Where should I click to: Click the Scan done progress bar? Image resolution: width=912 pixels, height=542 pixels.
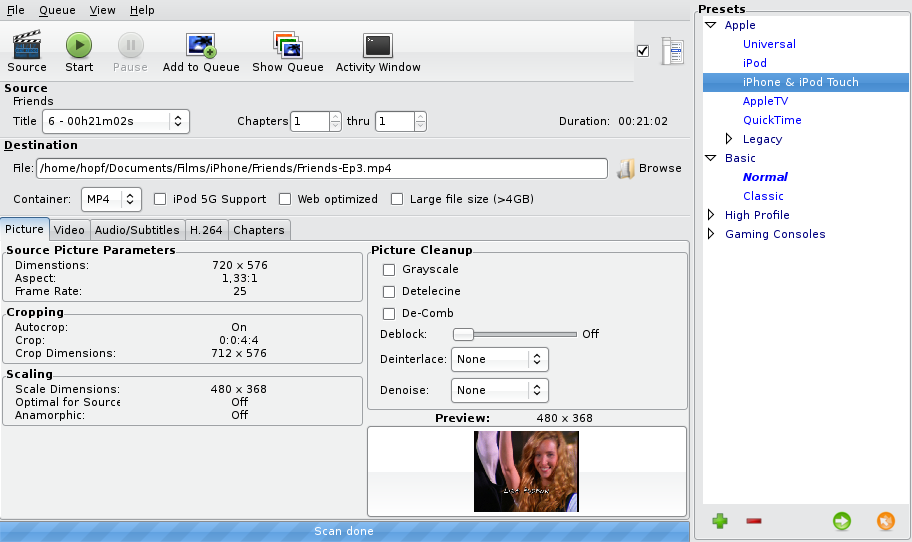(344, 531)
